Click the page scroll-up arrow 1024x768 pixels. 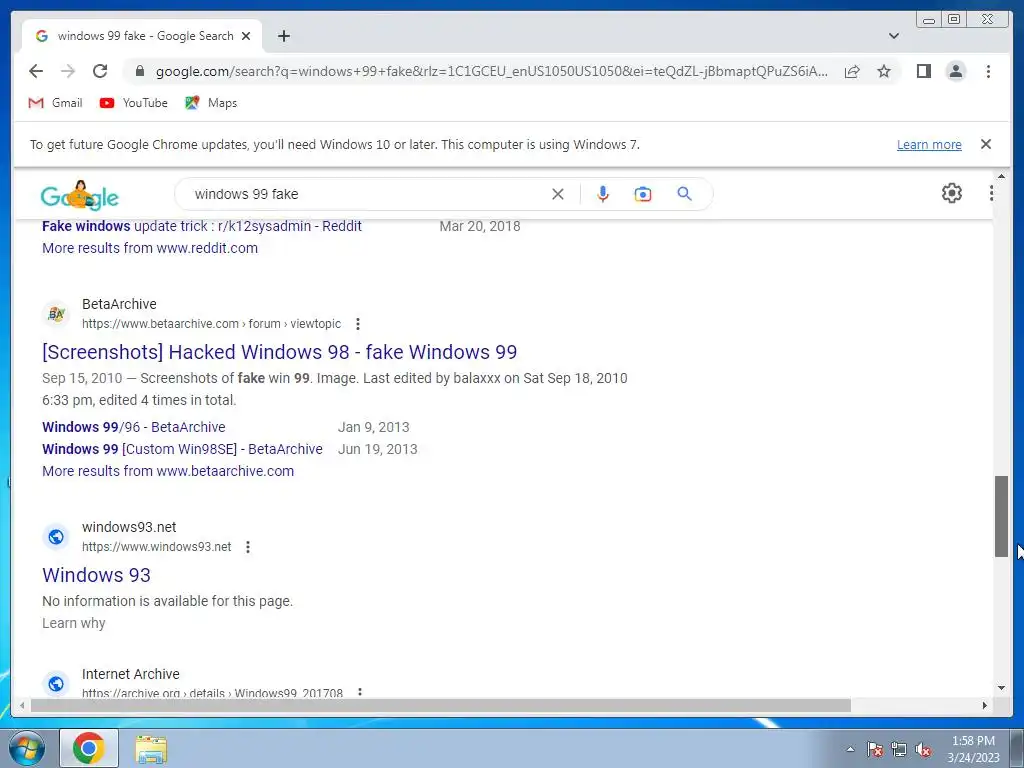[x=1002, y=176]
